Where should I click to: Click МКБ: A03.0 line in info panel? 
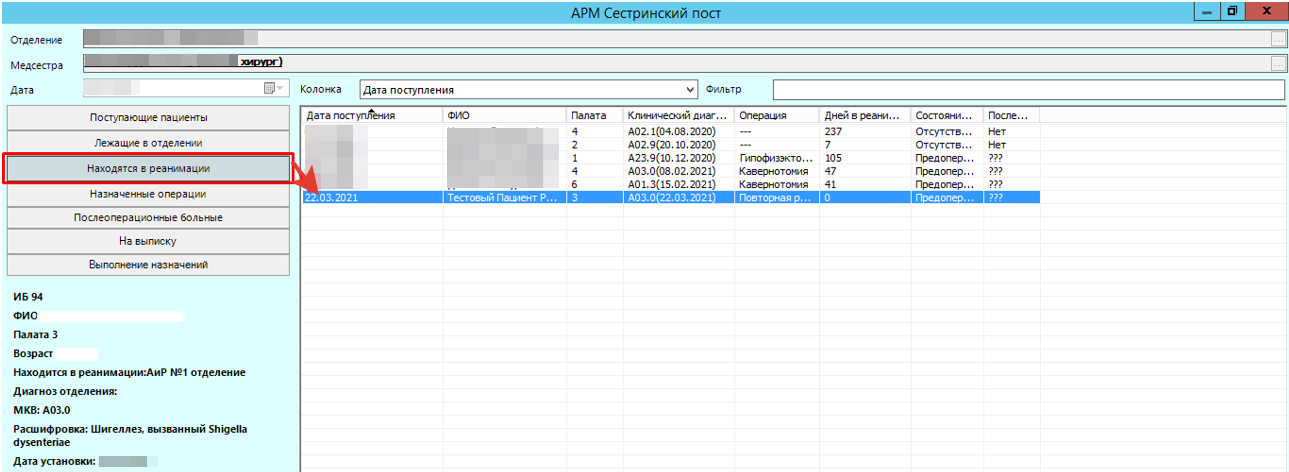click(41, 410)
